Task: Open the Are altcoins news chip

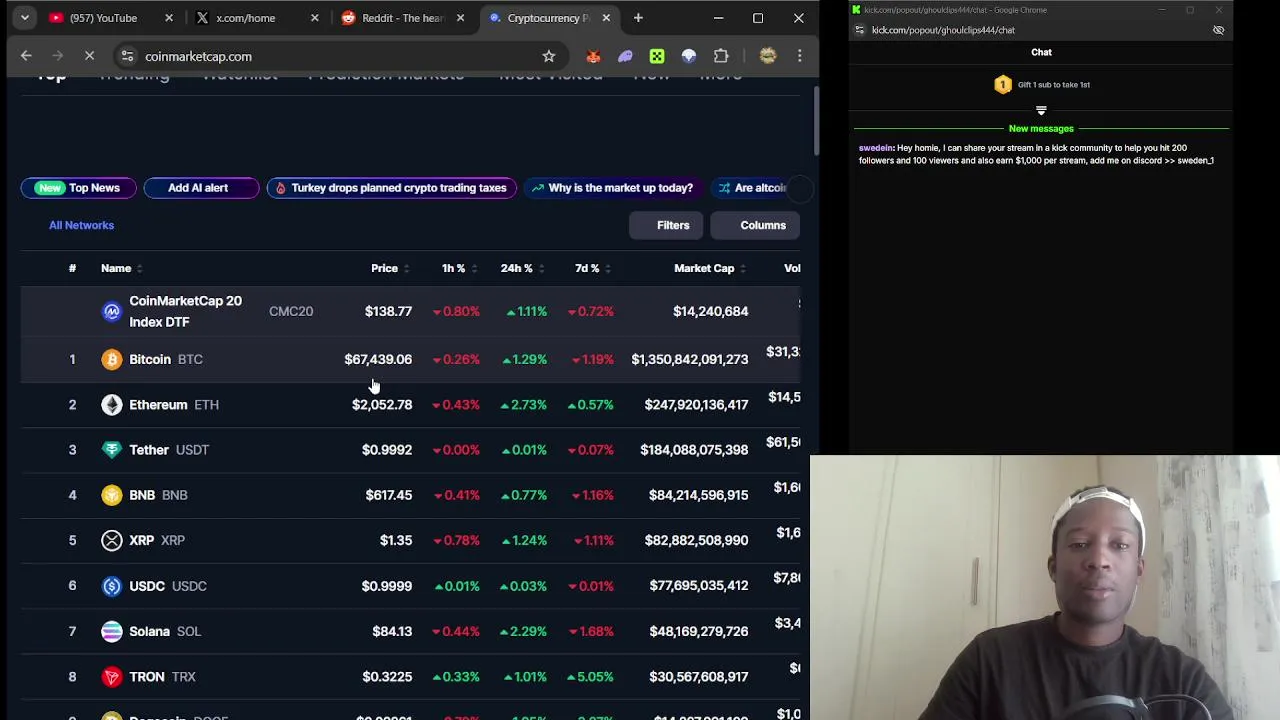Action: click(754, 188)
